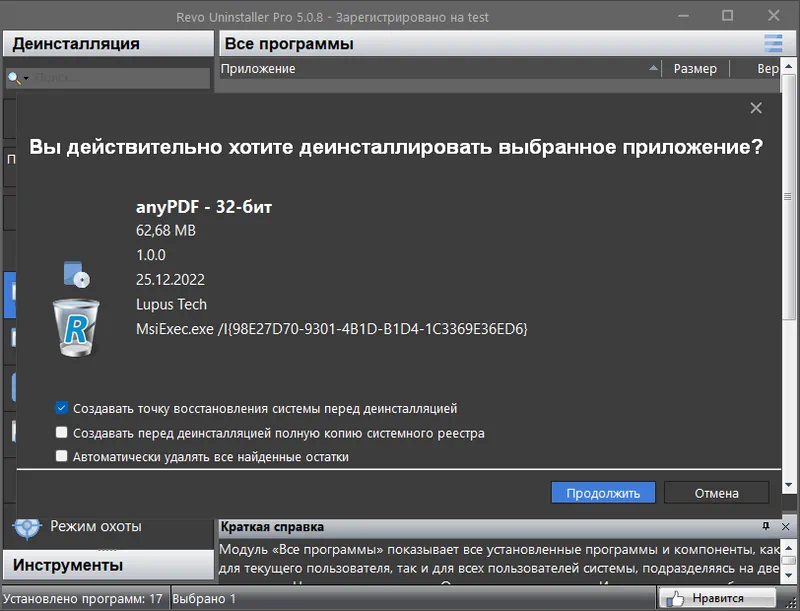Toggle system restore point creation checkbox
This screenshot has width=800, height=611.
pyautogui.click(x=61, y=408)
